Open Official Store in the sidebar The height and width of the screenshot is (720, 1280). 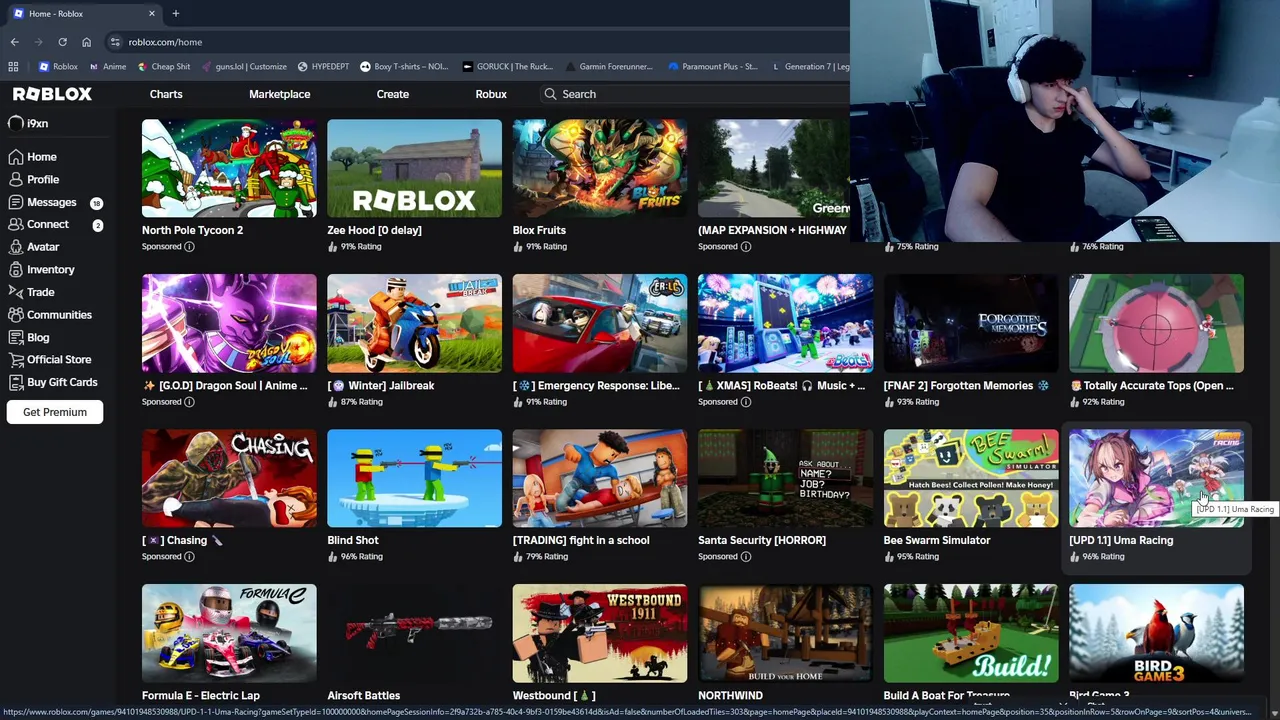pyautogui.click(x=49, y=360)
